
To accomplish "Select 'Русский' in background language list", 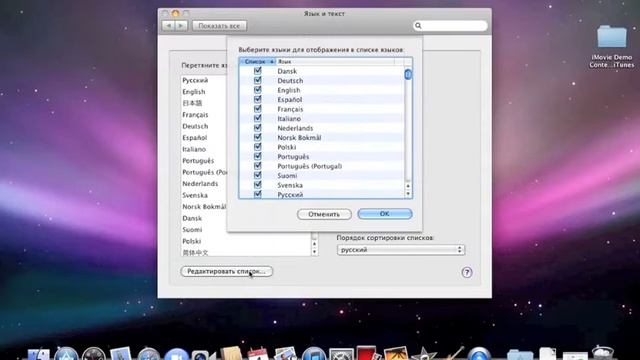I will pos(195,80).
